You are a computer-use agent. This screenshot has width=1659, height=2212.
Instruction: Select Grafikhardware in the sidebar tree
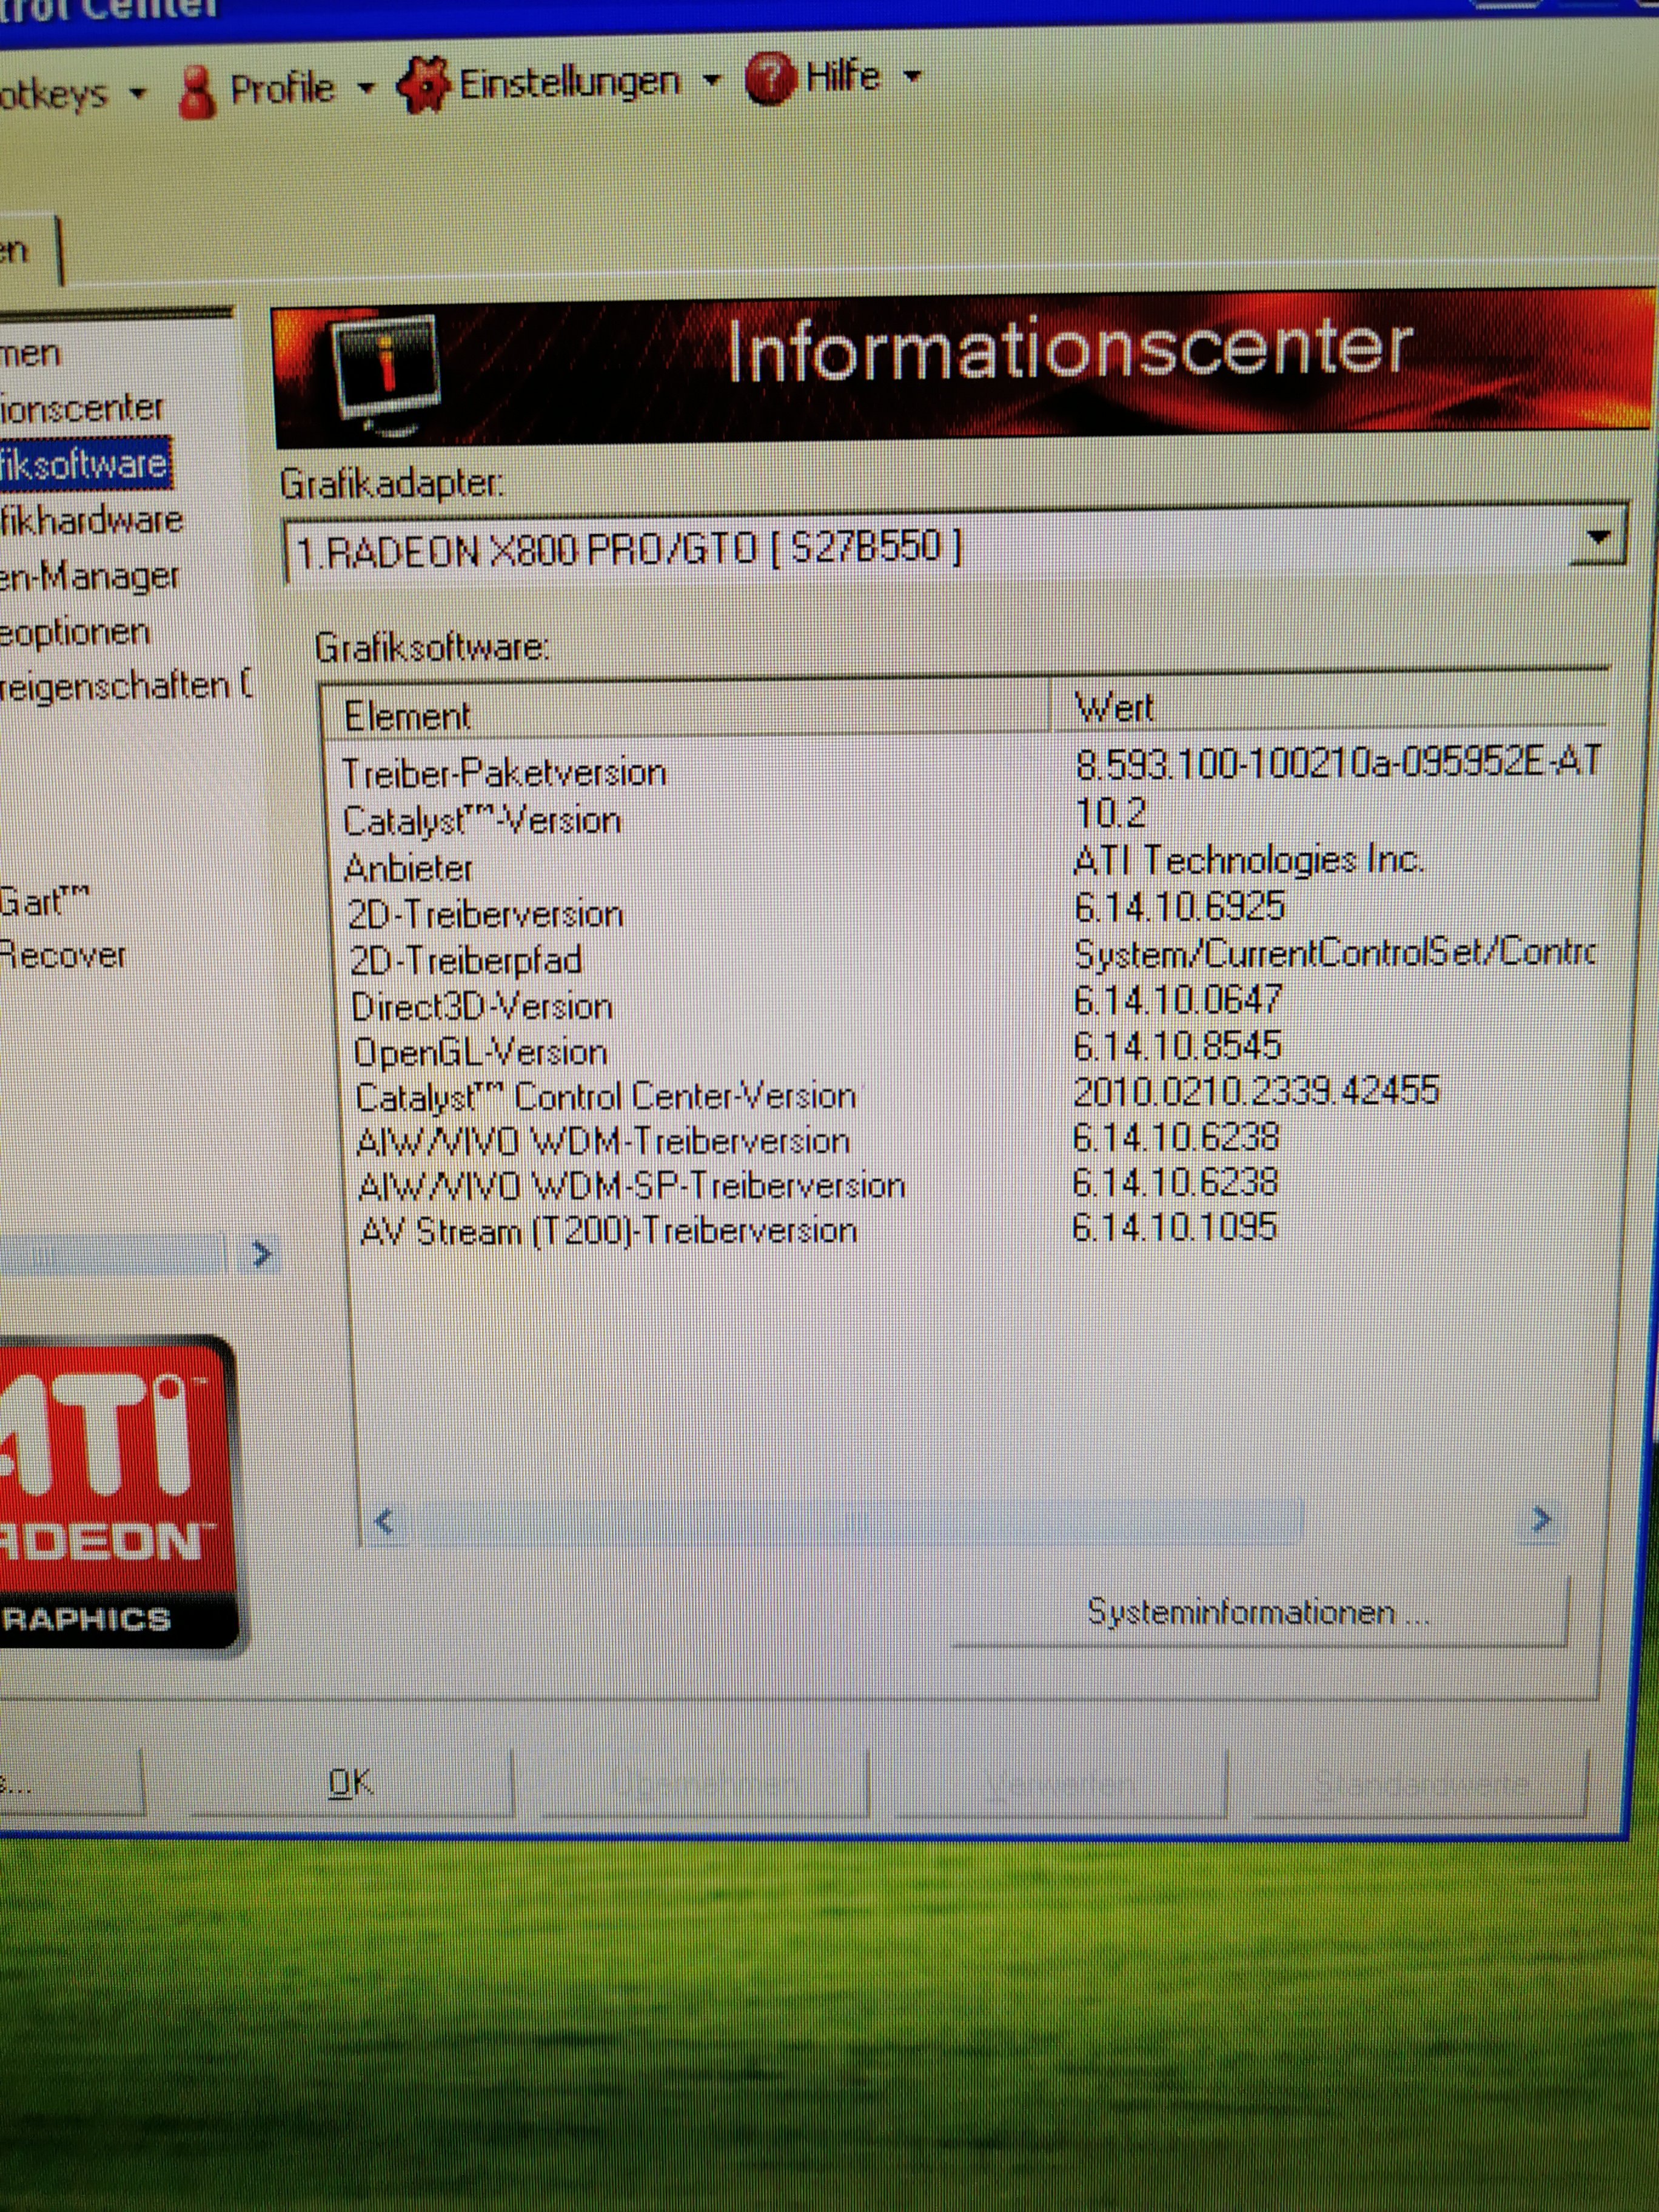click(x=90, y=521)
